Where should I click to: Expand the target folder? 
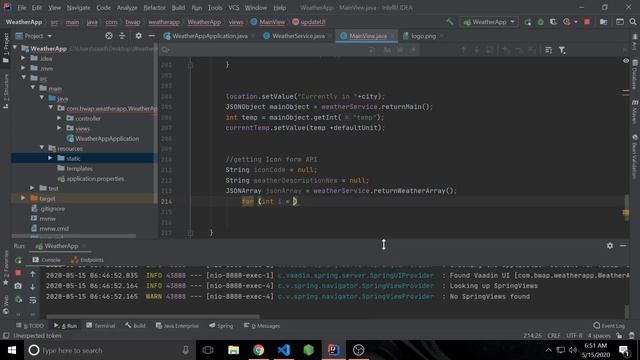coord(23,198)
